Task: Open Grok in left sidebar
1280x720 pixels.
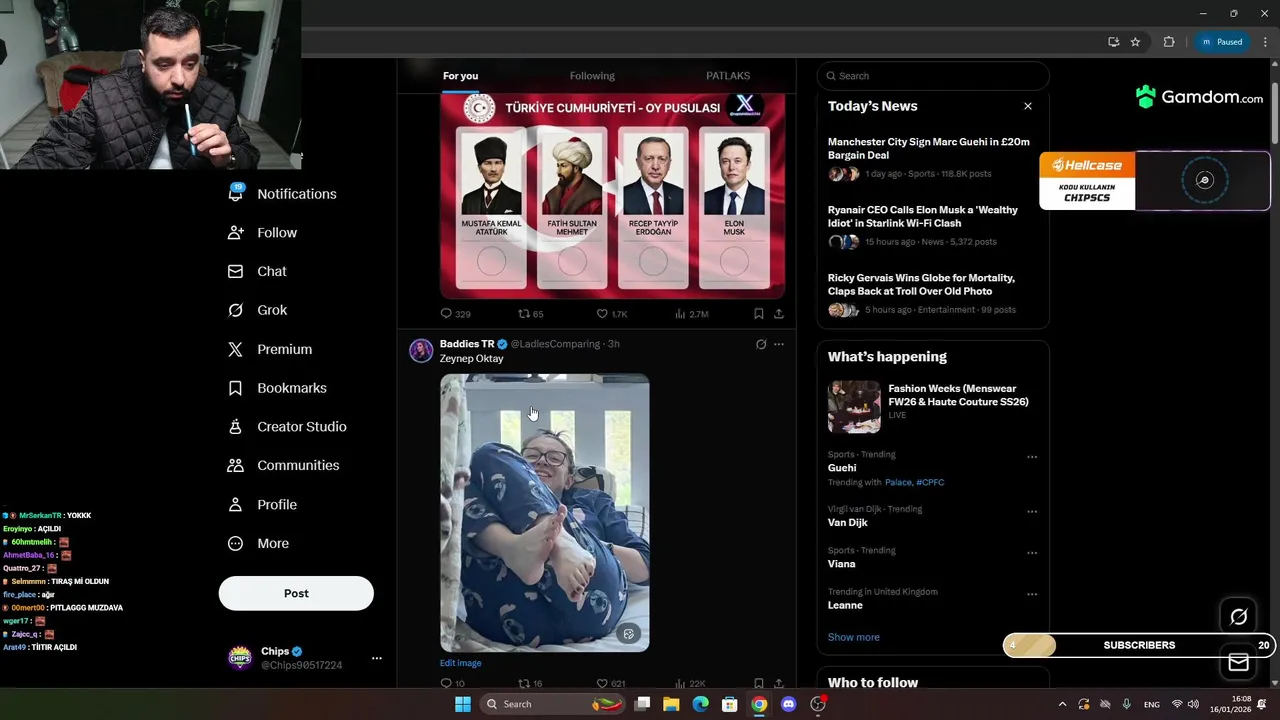Action: [257, 310]
